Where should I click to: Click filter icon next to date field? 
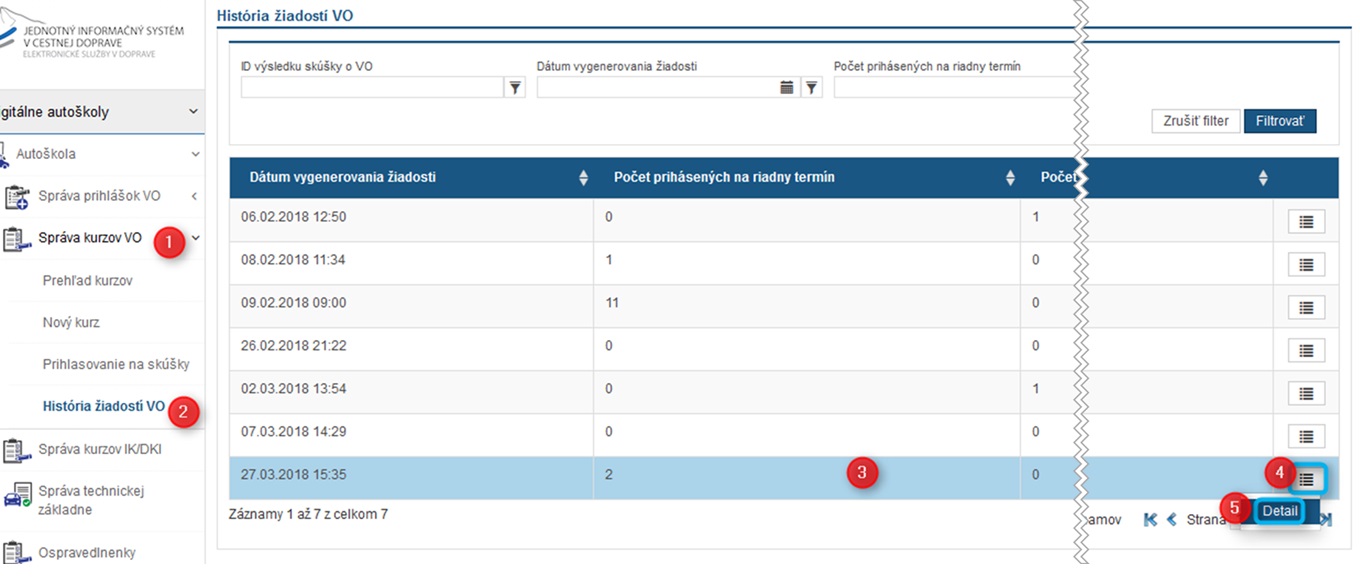[x=811, y=88]
